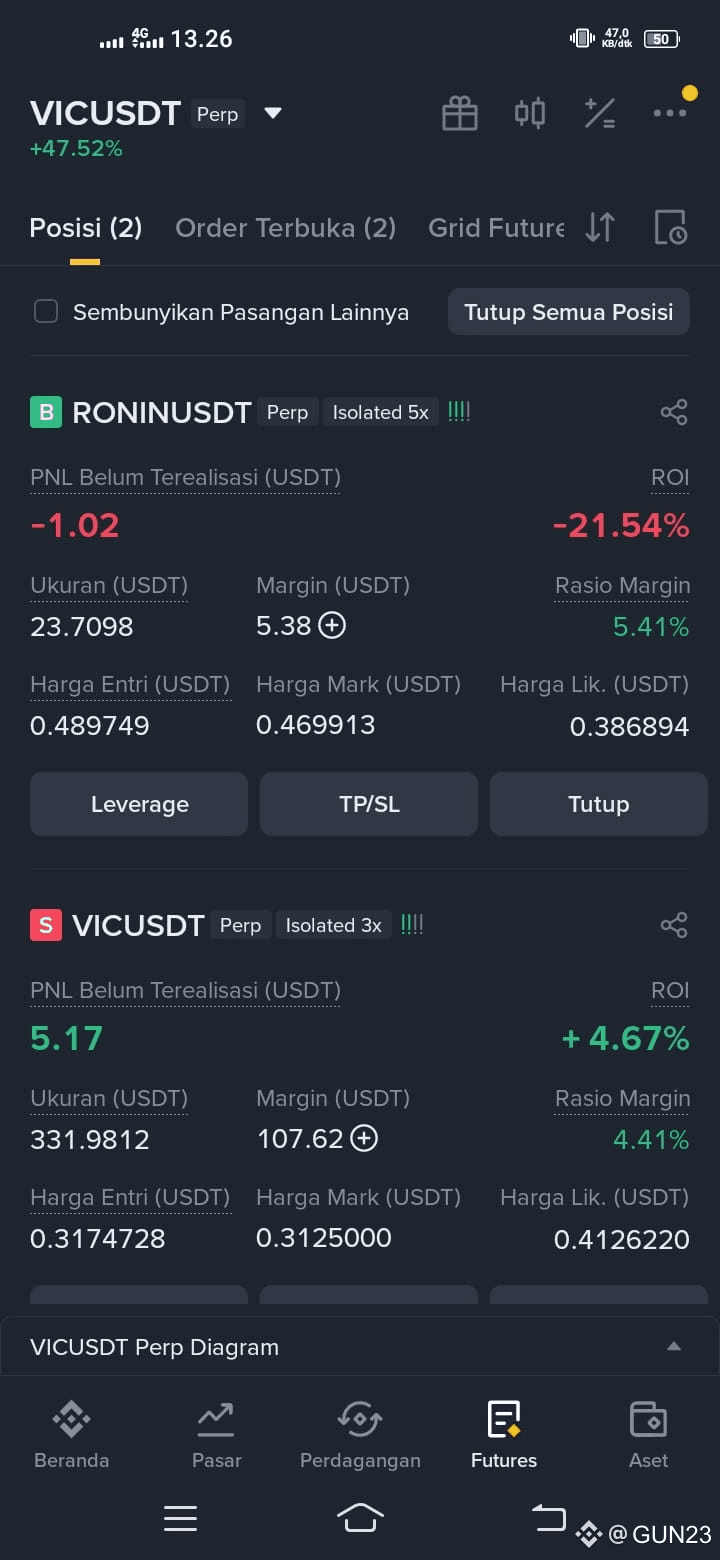Add margin to VICUSDT position

coord(364,1139)
